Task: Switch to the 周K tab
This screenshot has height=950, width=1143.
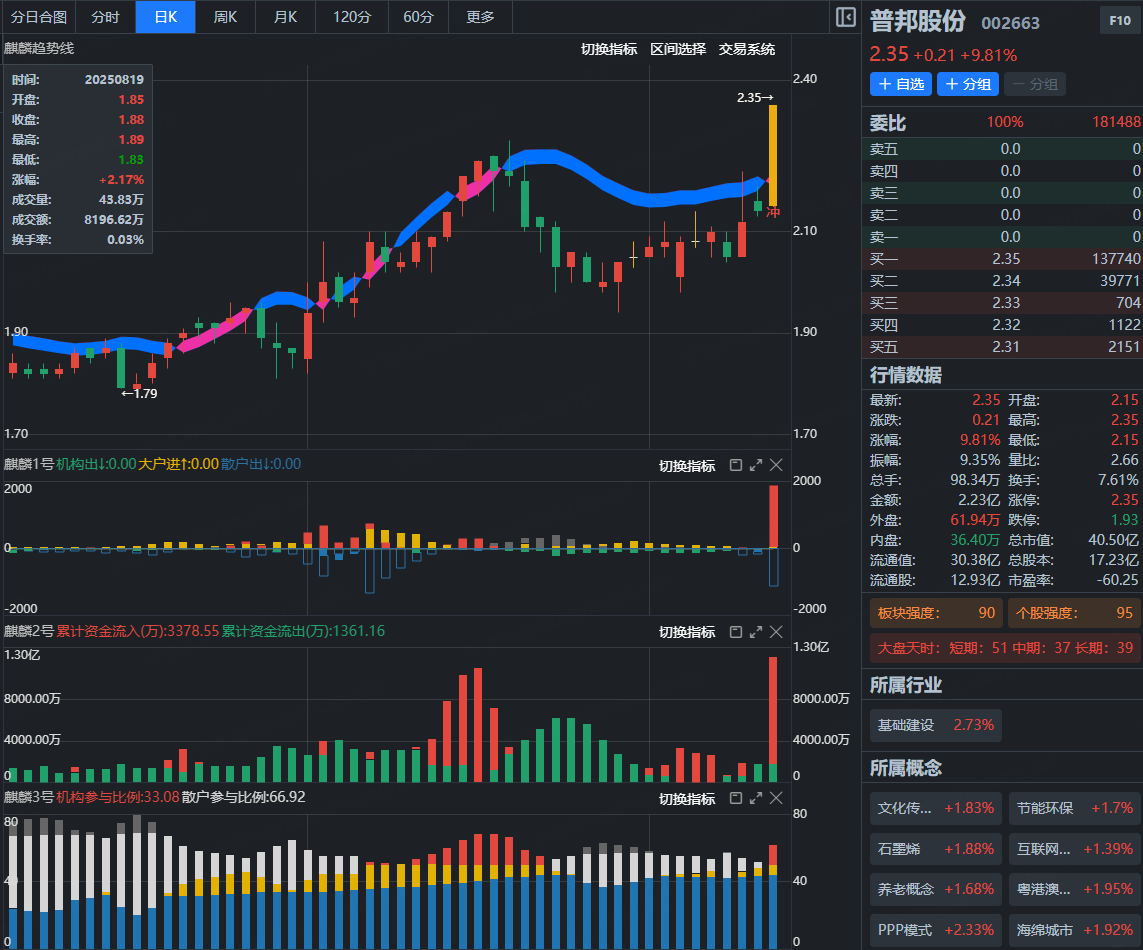Action: click(225, 17)
